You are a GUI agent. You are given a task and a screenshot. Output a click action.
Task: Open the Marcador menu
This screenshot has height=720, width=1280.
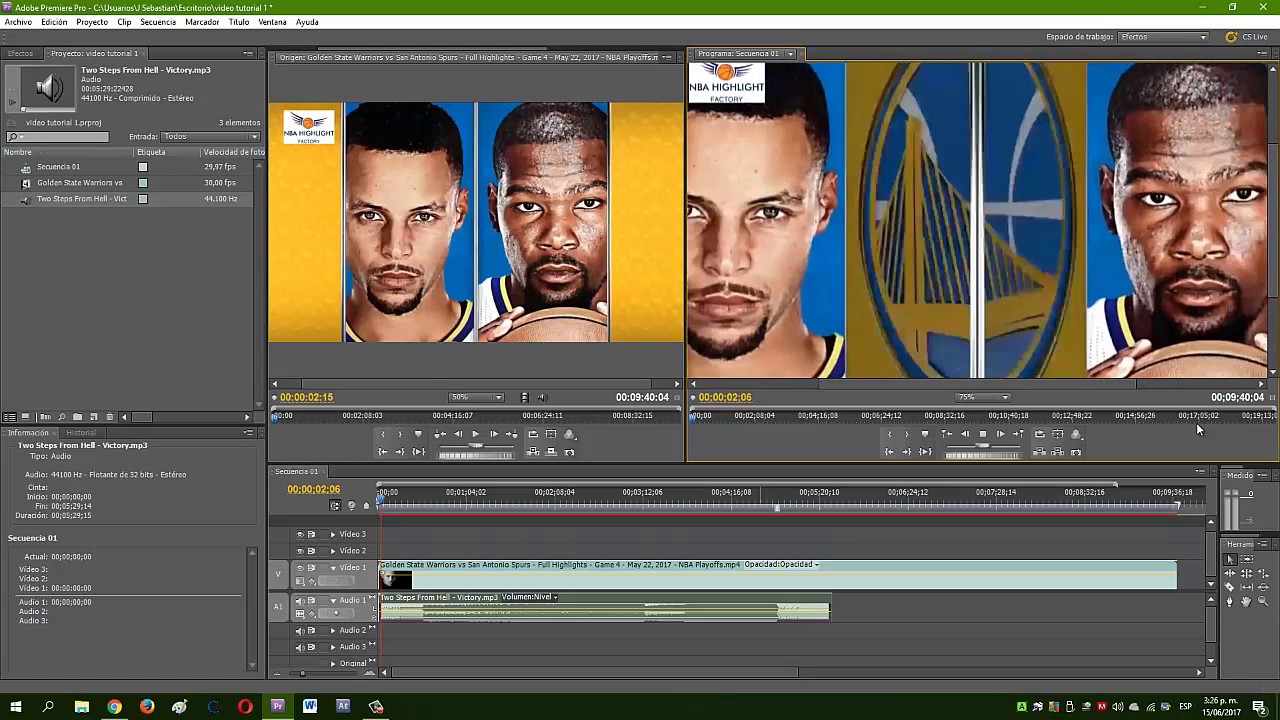click(x=202, y=22)
